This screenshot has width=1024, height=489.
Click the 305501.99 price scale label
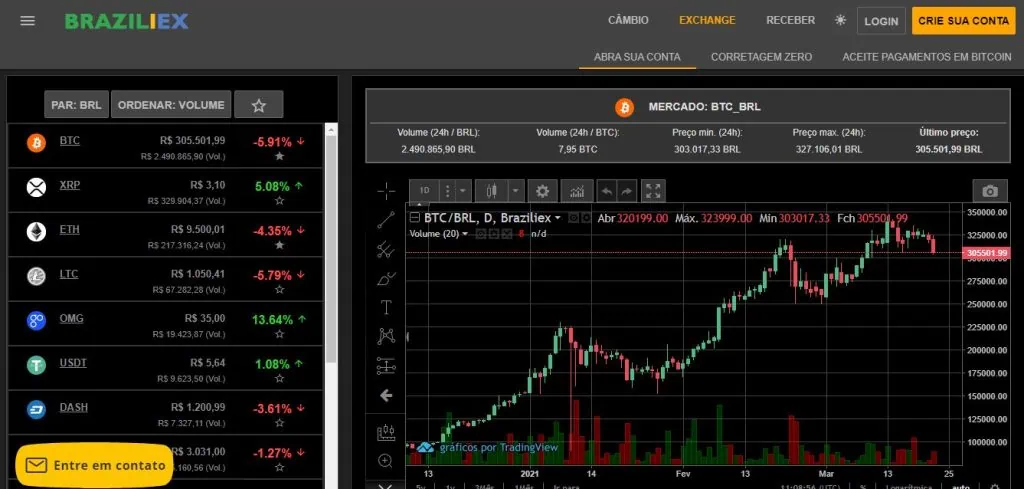point(986,253)
